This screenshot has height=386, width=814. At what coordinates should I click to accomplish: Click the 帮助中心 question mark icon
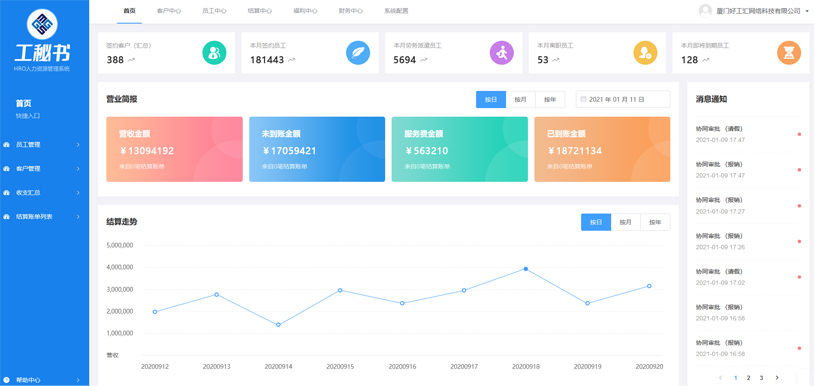pos(6,380)
